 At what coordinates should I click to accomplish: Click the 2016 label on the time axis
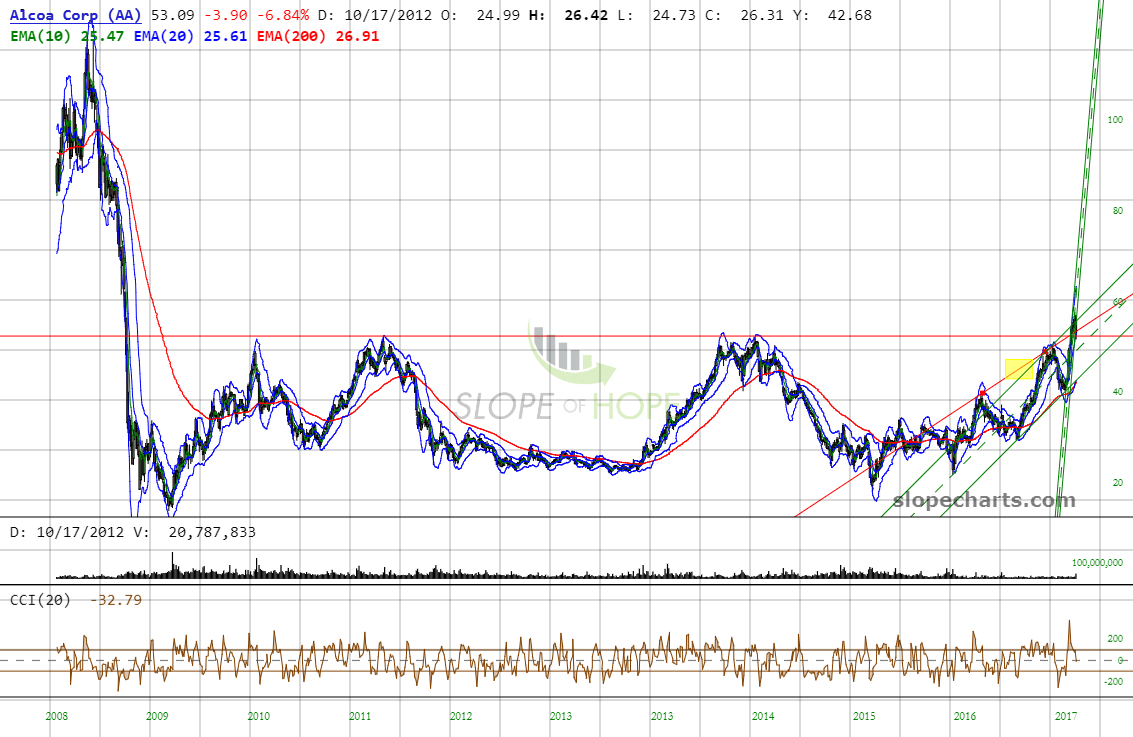pos(965,716)
